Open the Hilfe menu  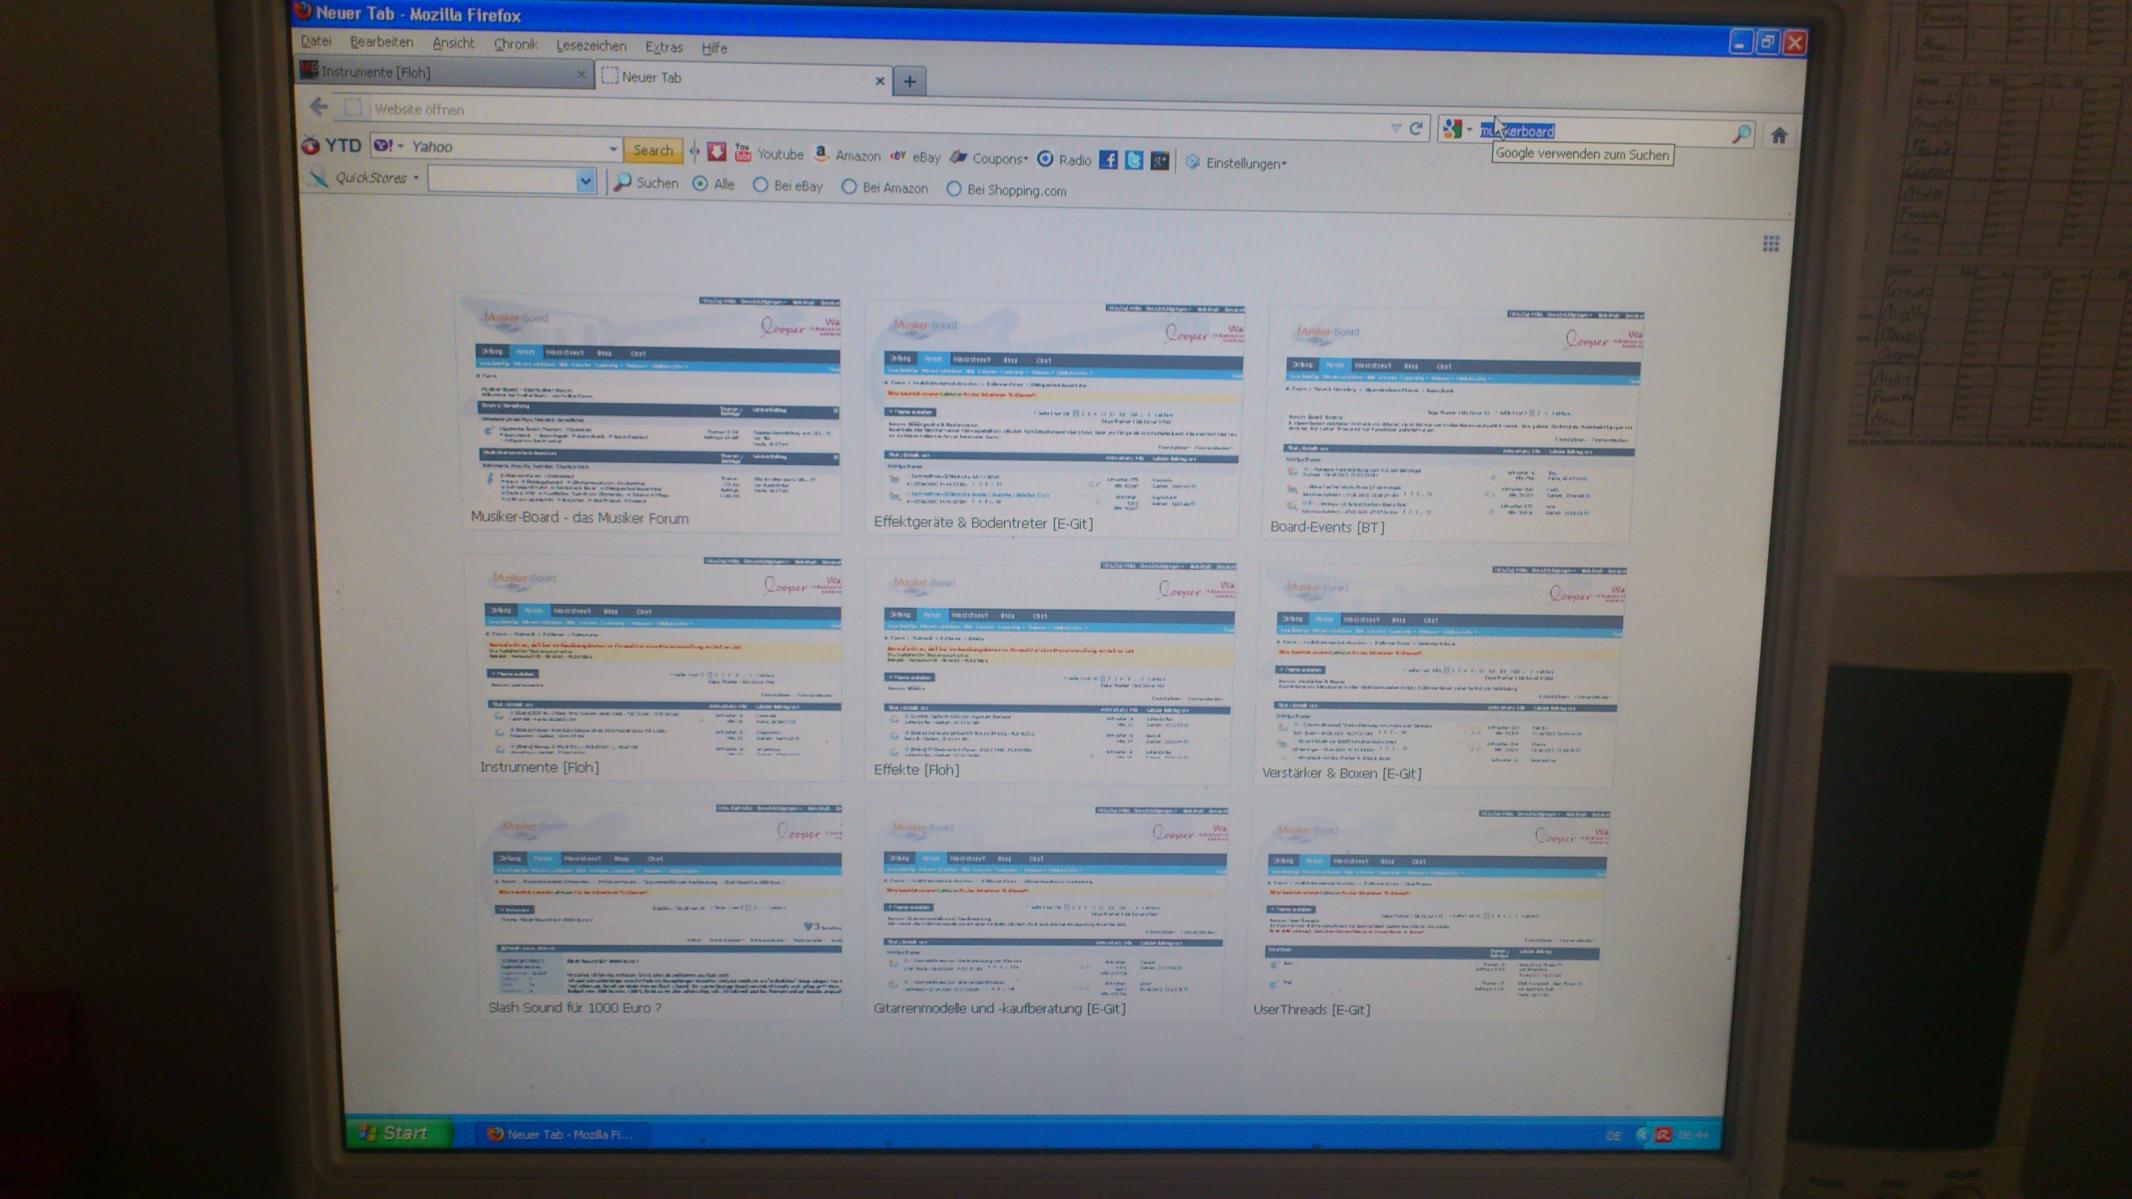point(714,48)
